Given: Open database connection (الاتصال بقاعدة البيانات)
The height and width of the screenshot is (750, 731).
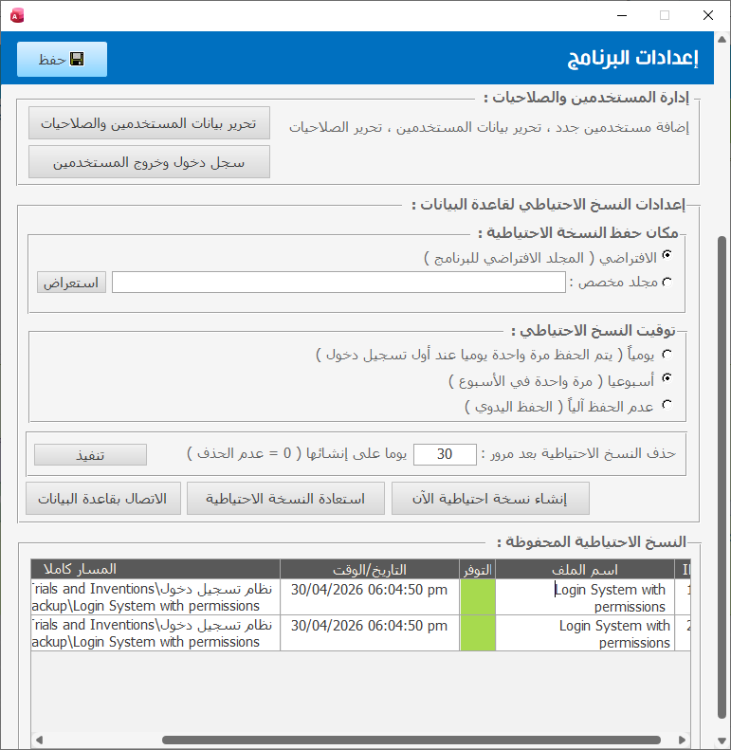Looking at the screenshot, I should (x=103, y=498).
